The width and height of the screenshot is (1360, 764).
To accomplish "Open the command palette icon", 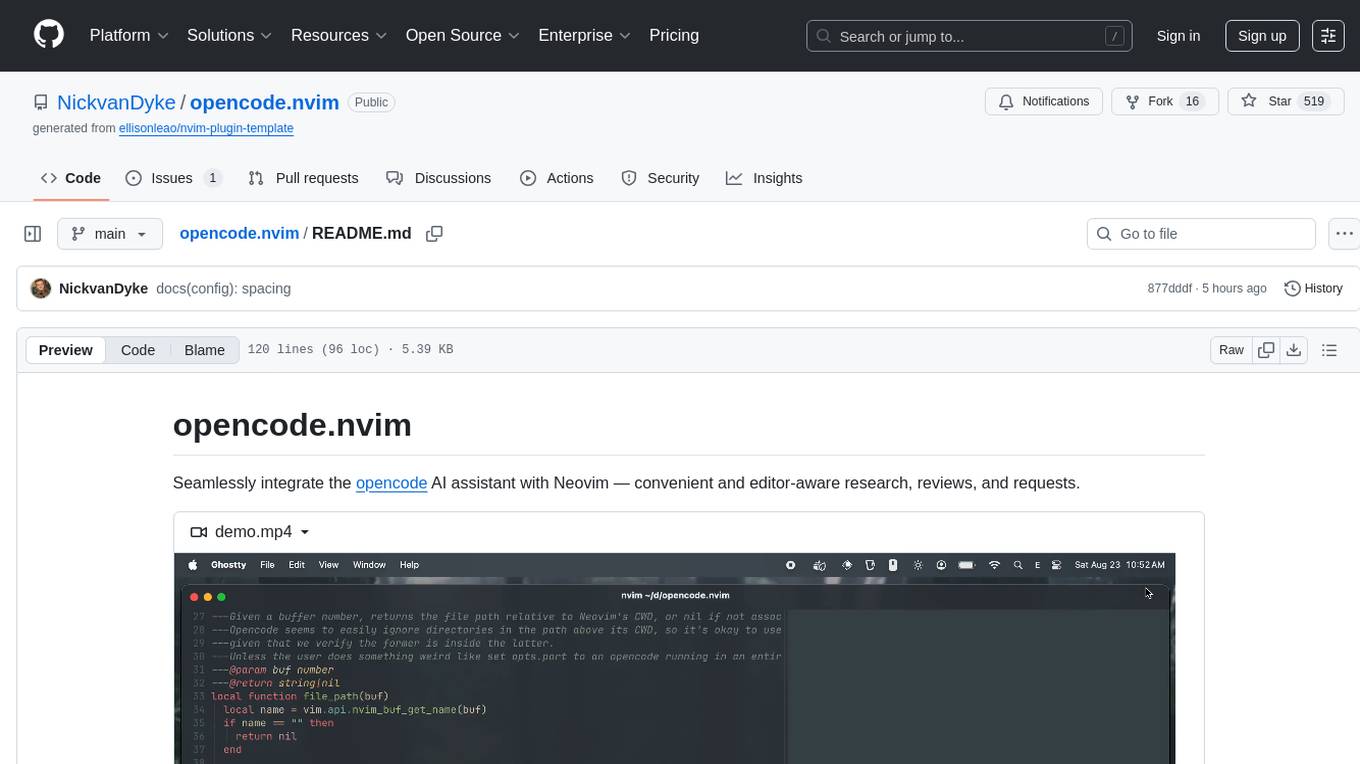I will click(x=1328, y=35).
